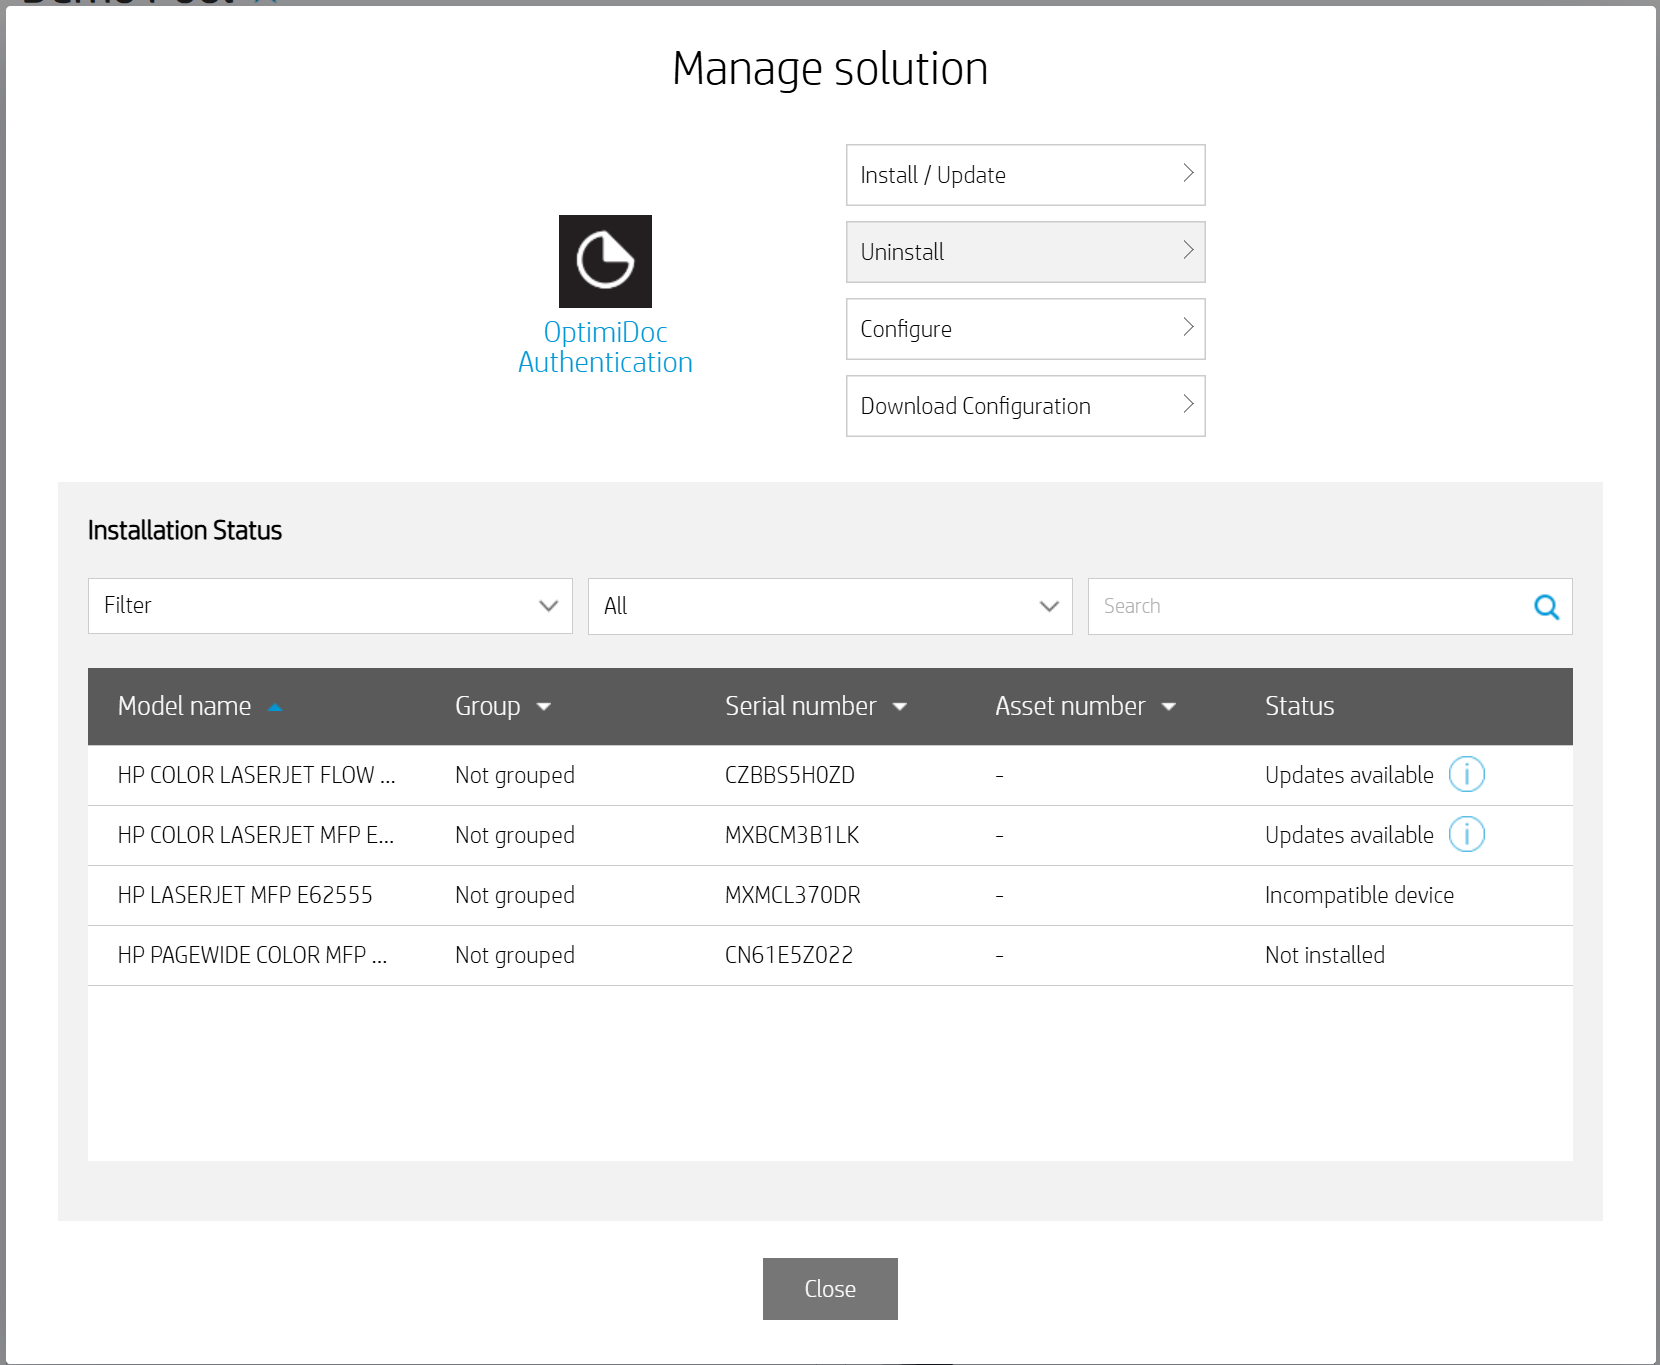Open info icon for serial CZBBS5H0ZD

[1466, 774]
